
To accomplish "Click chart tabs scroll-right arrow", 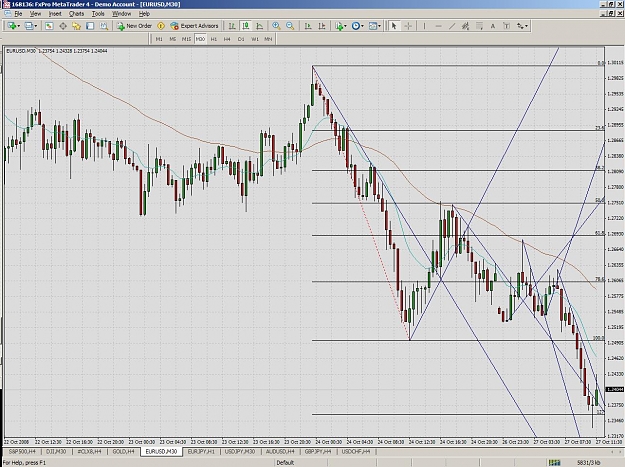I will pos(619,451).
